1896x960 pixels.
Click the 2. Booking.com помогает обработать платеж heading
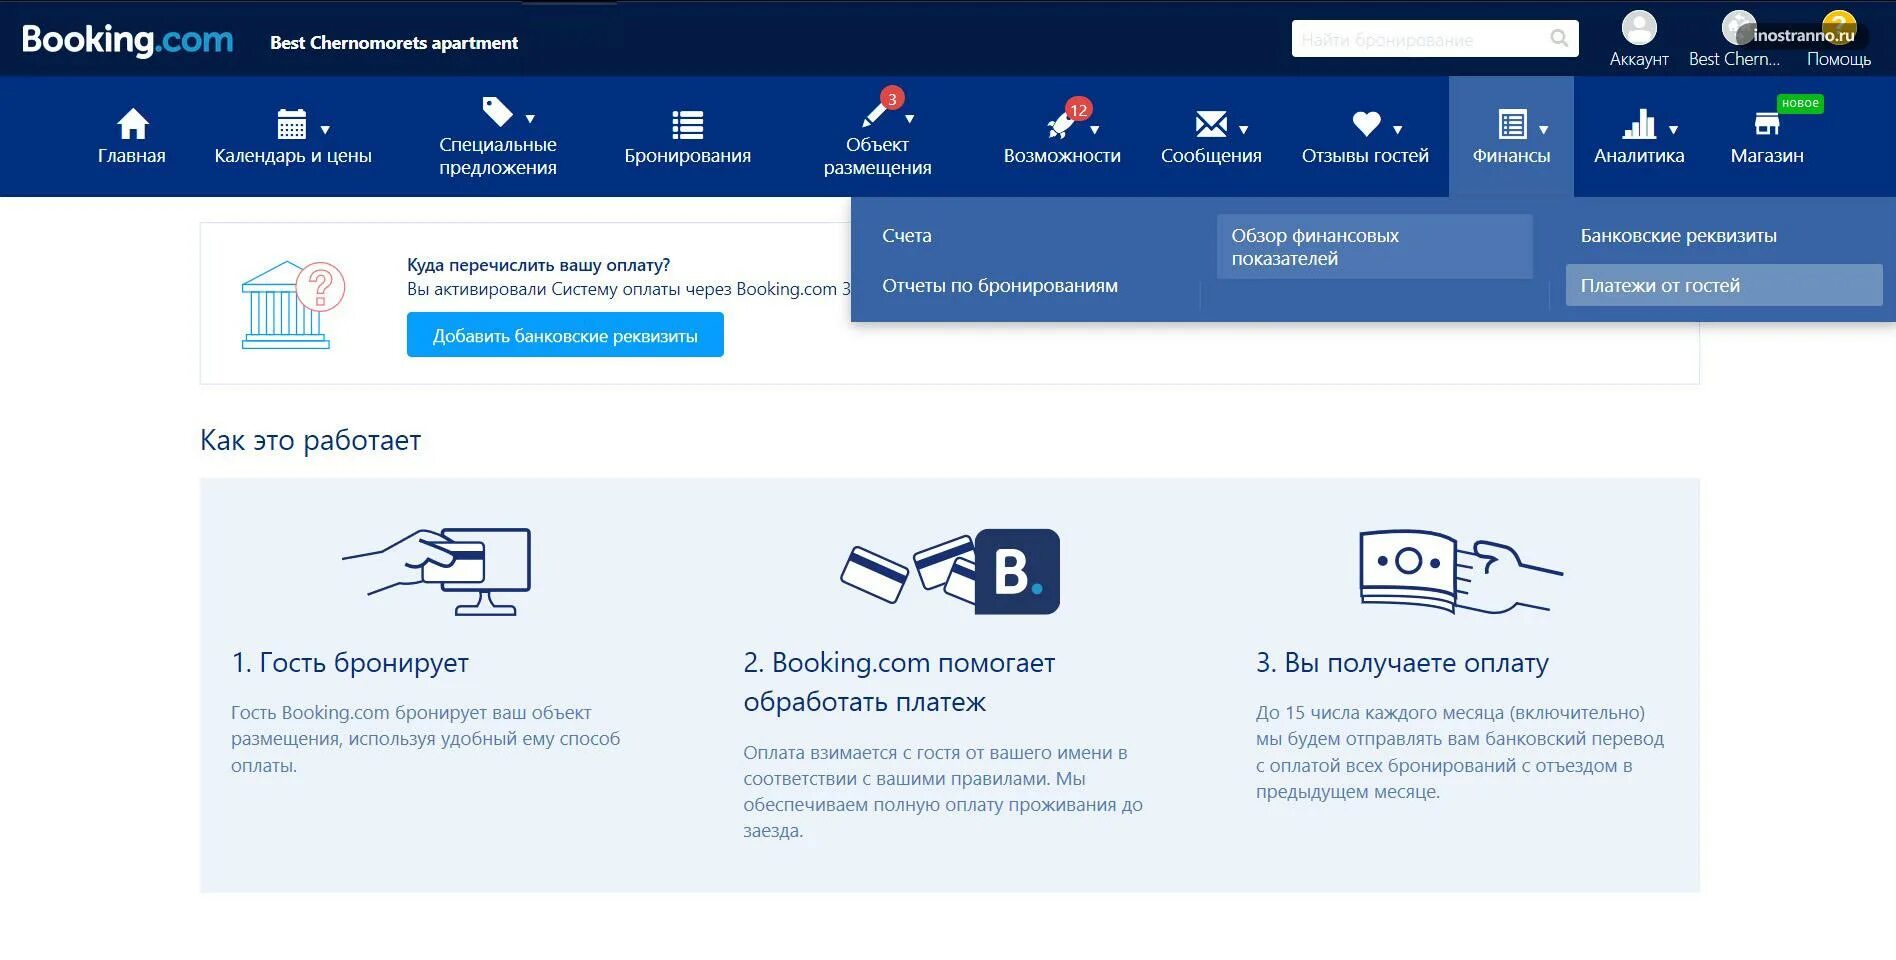[x=898, y=682]
